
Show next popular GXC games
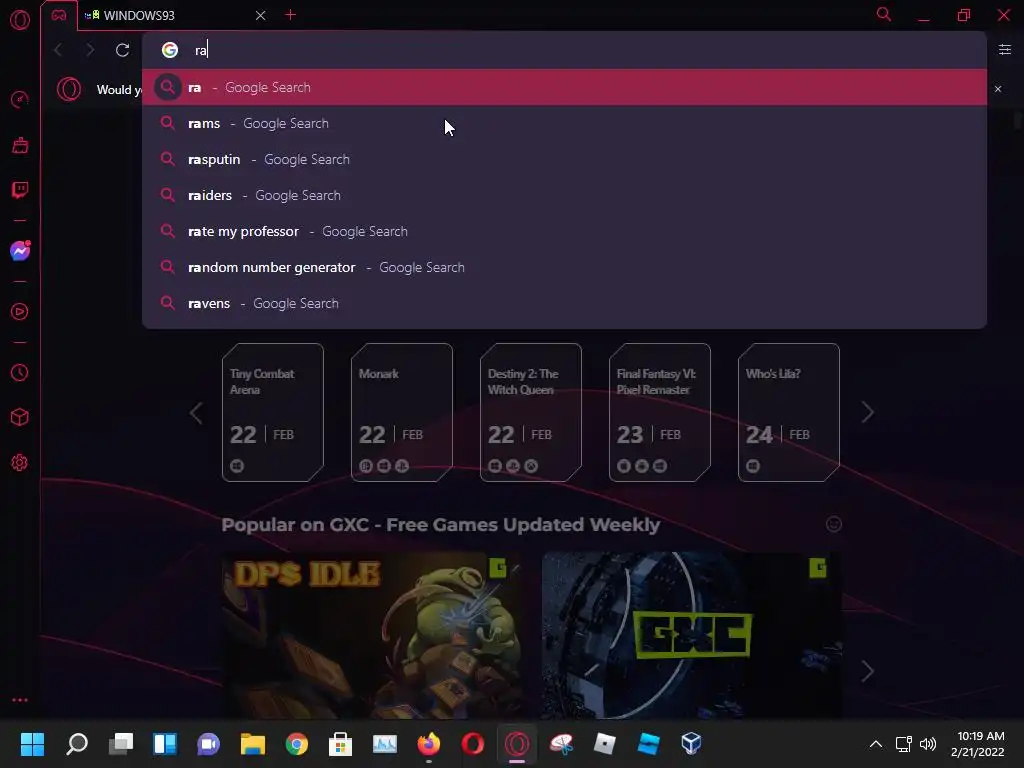[867, 671]
